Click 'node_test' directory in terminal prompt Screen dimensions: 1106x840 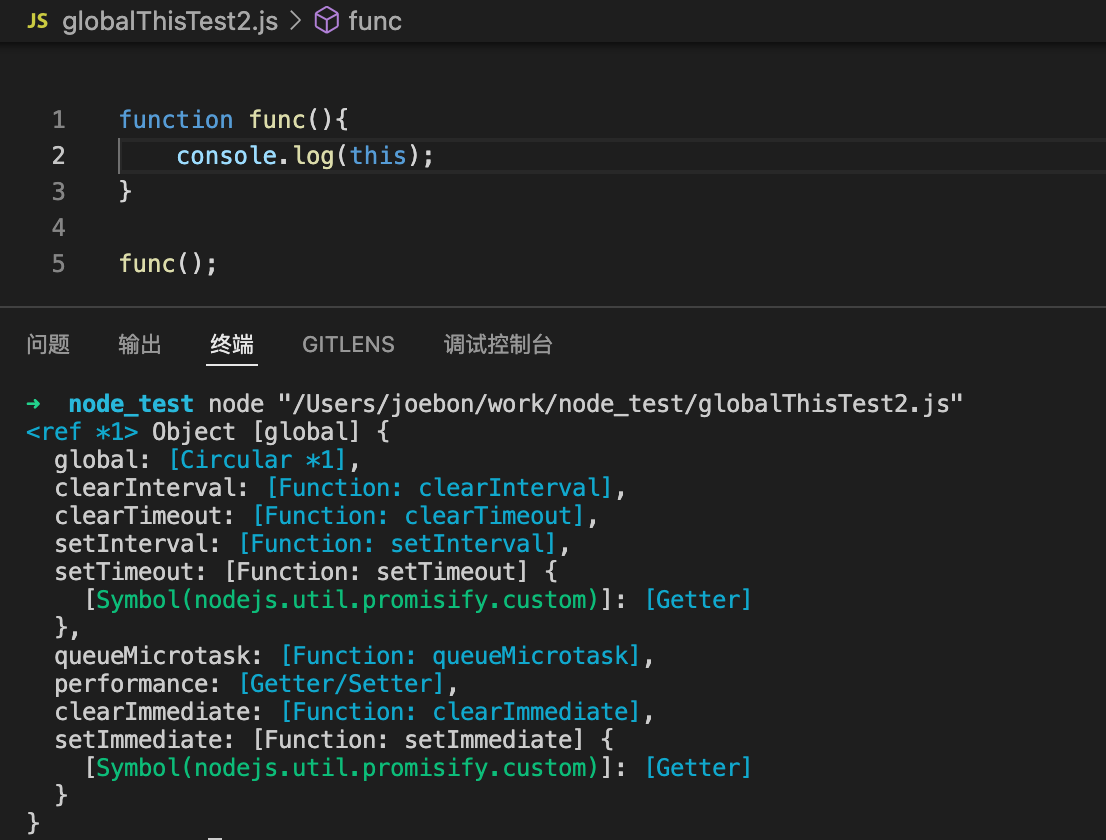click(x=131, y=403)
